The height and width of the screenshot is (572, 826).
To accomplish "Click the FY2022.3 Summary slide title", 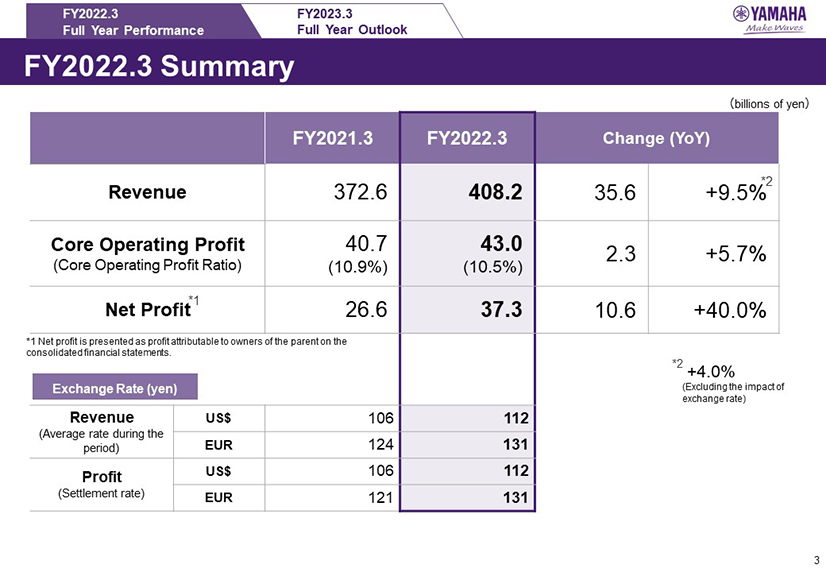I will point(160,67).
